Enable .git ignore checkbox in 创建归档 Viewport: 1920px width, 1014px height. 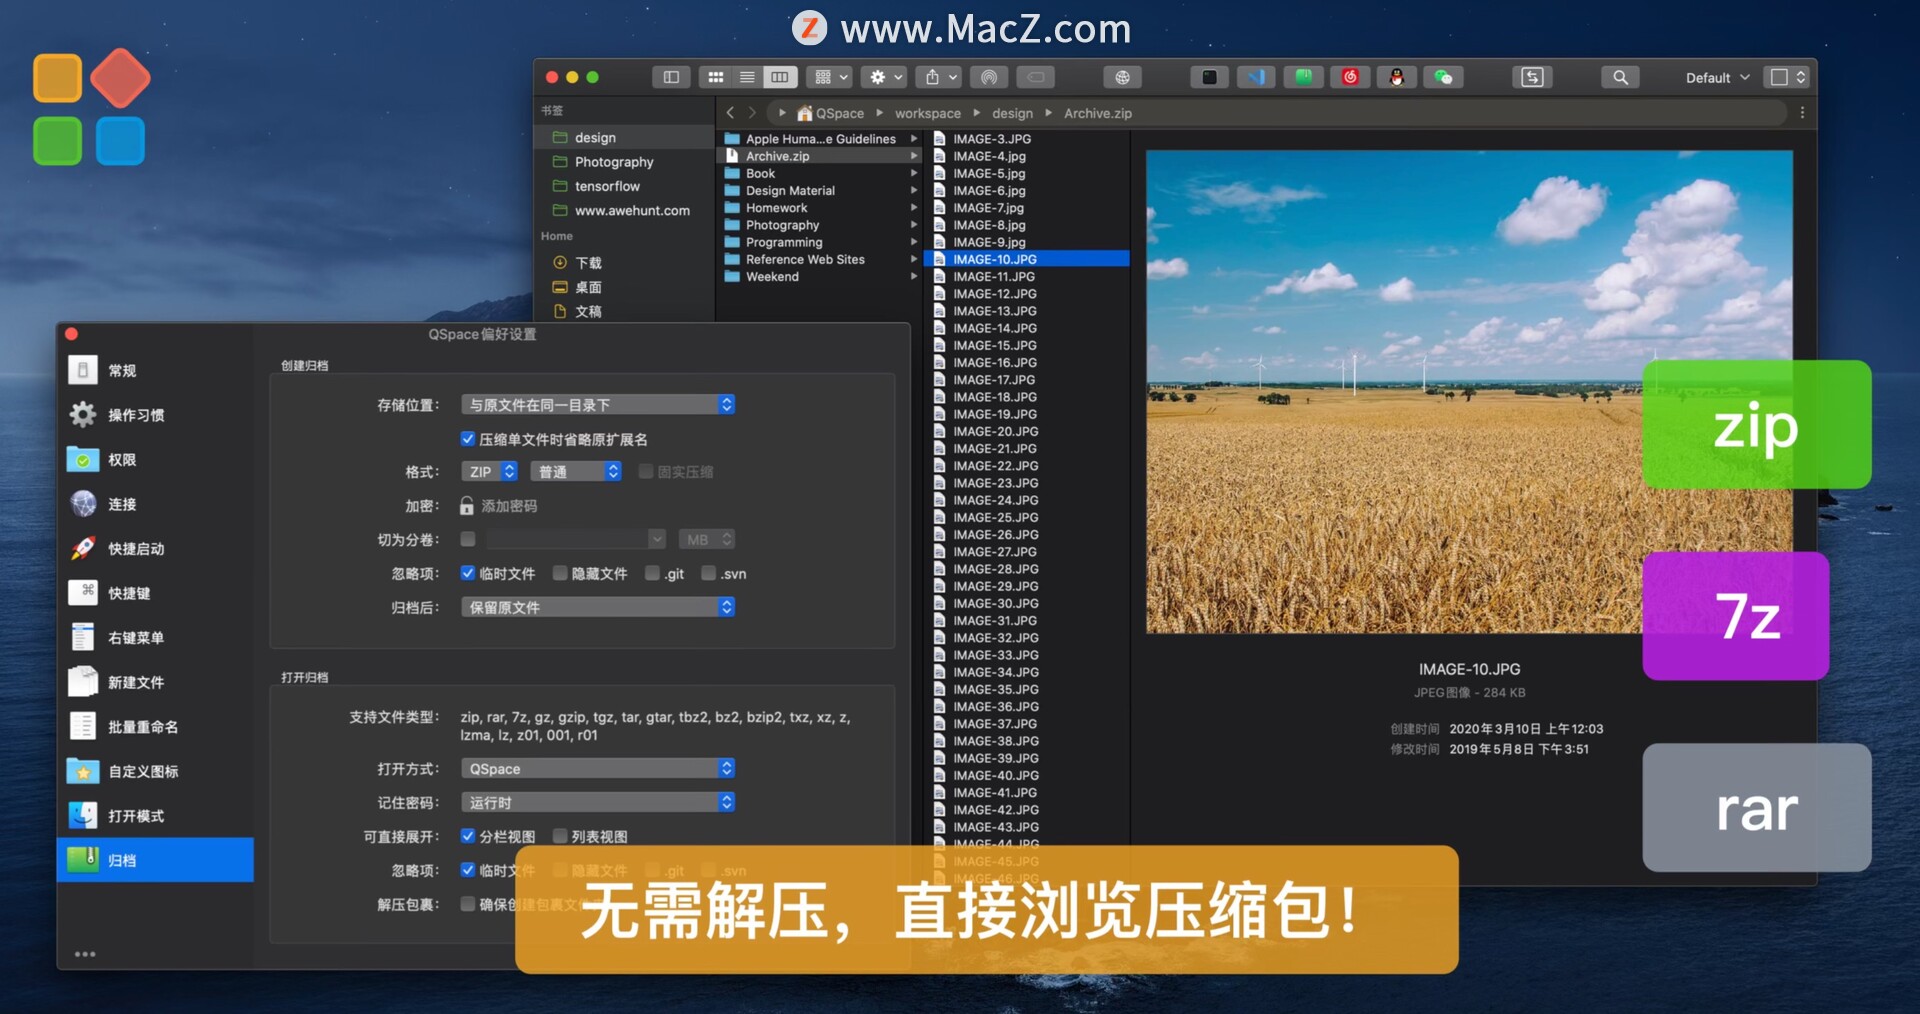pos(652,573)
